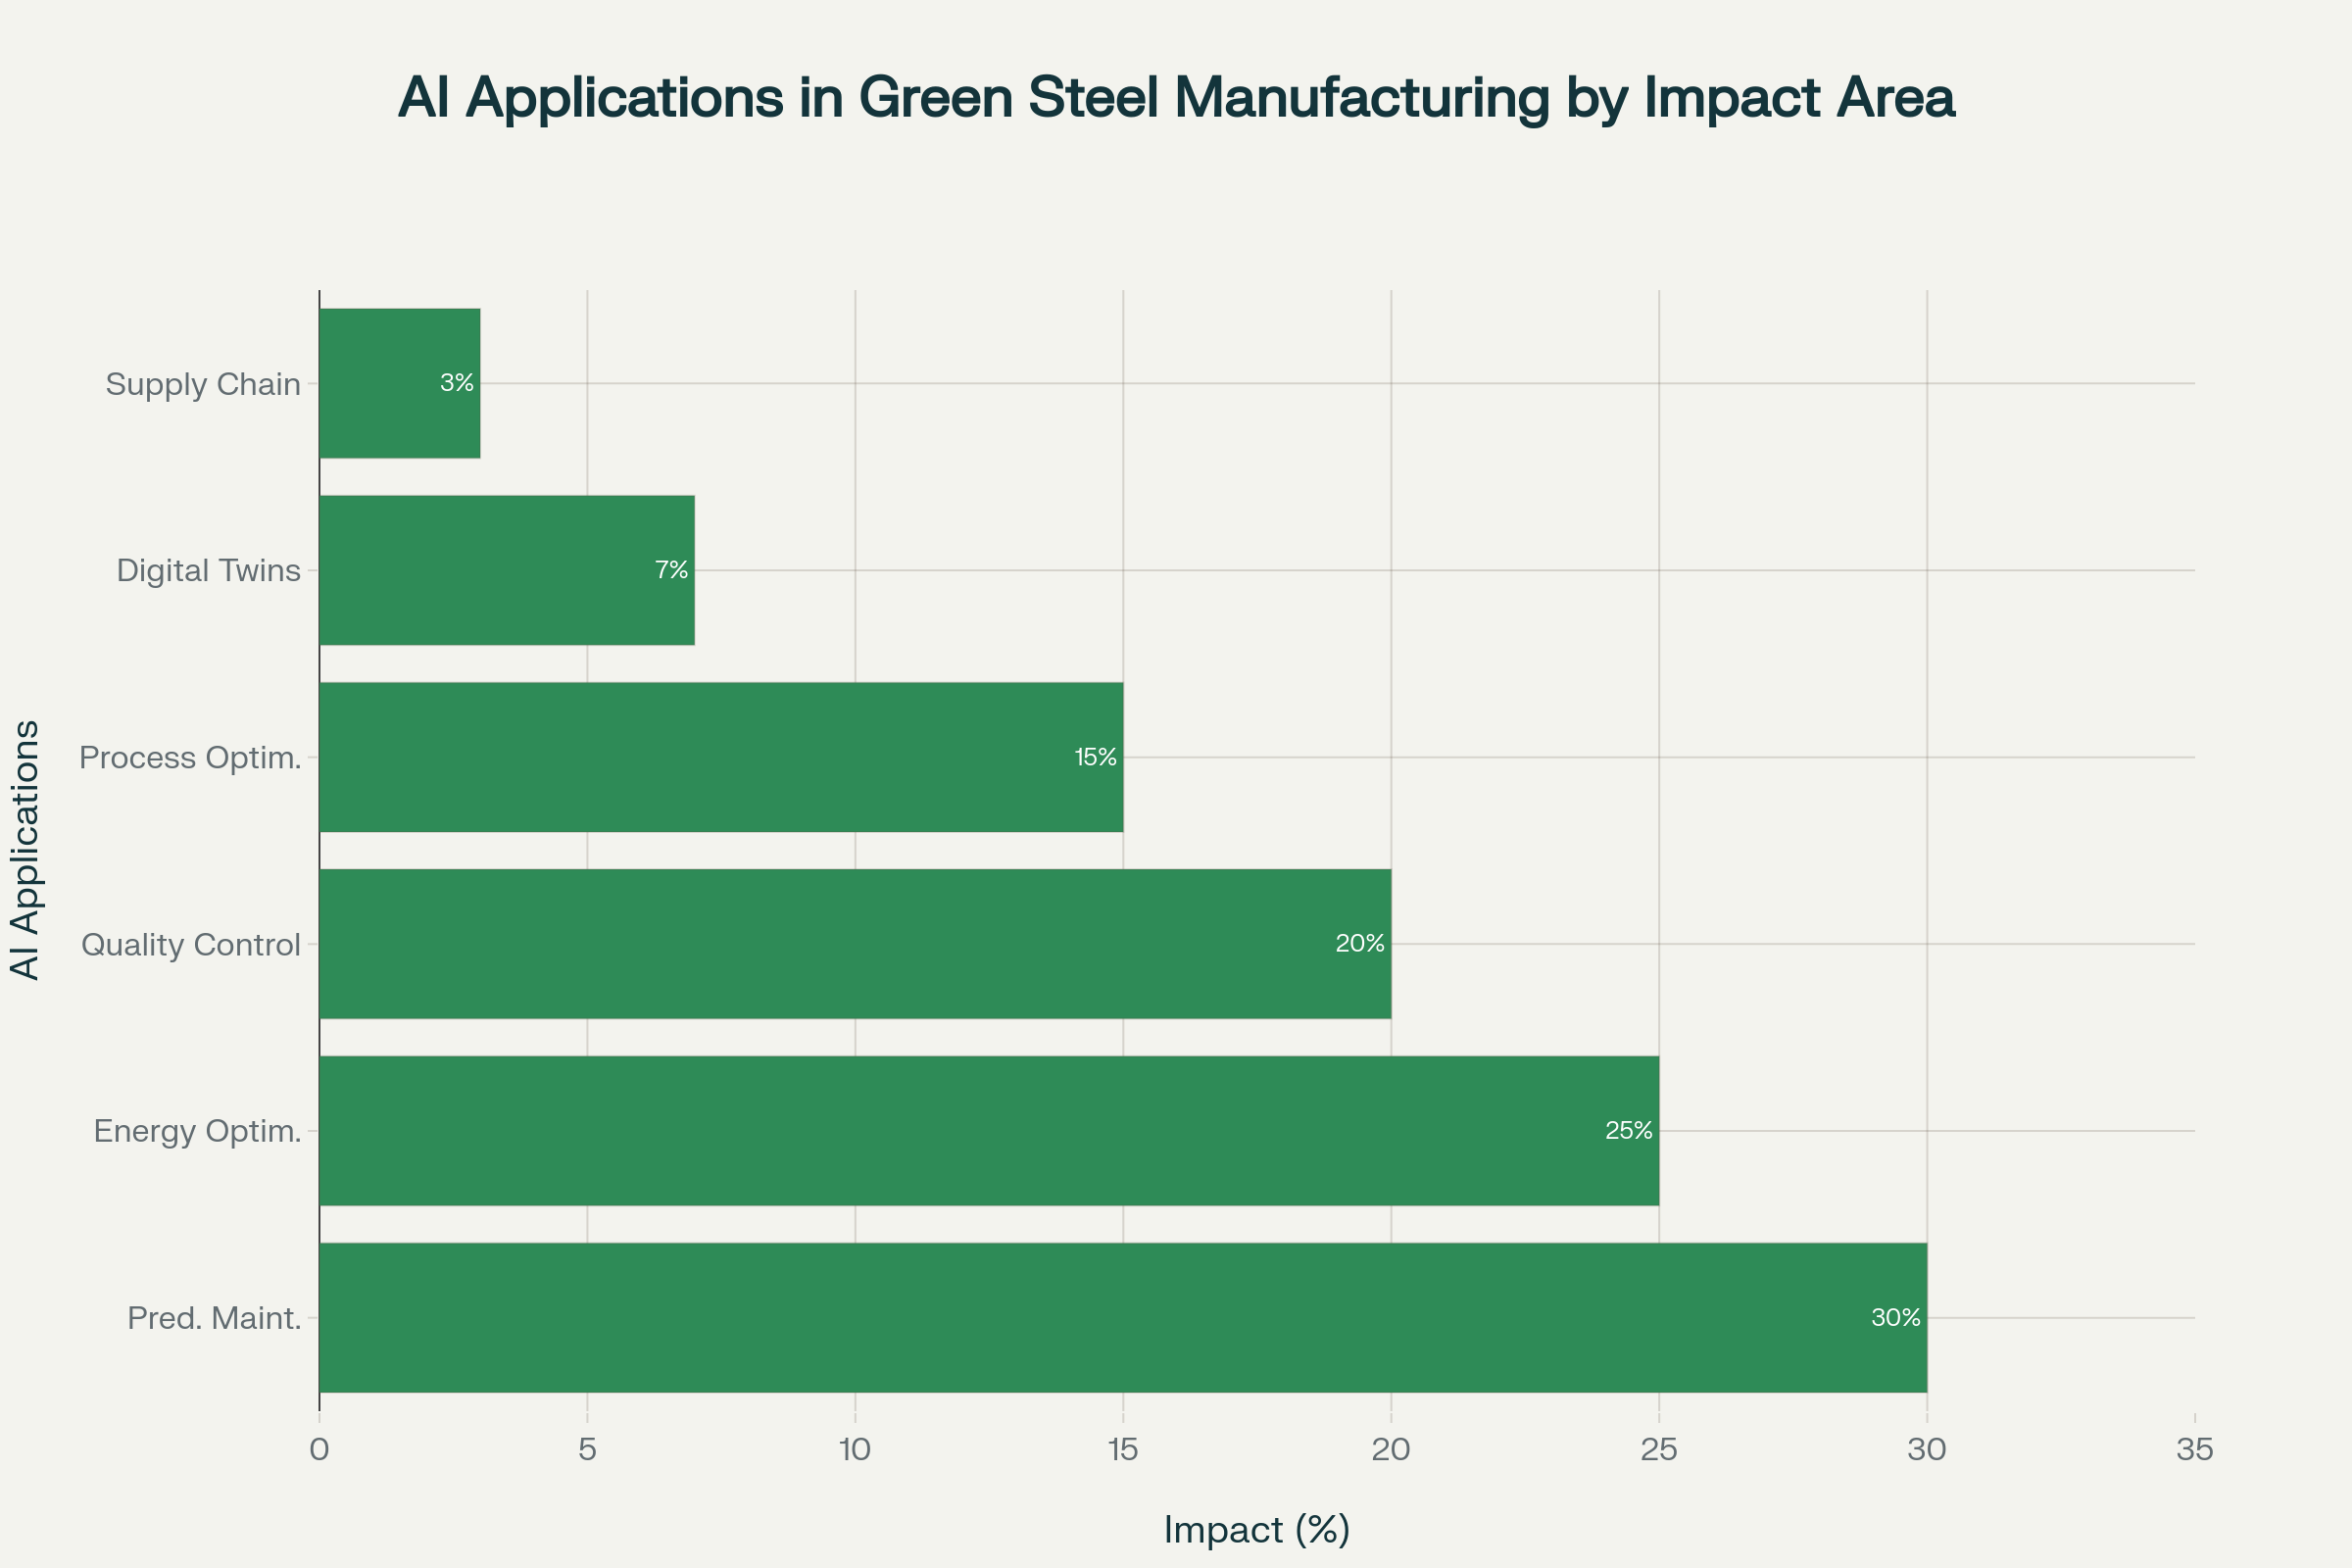Click the chart title text
This screenshot has width=2352, height=1568.
(x=1176, y=98)
